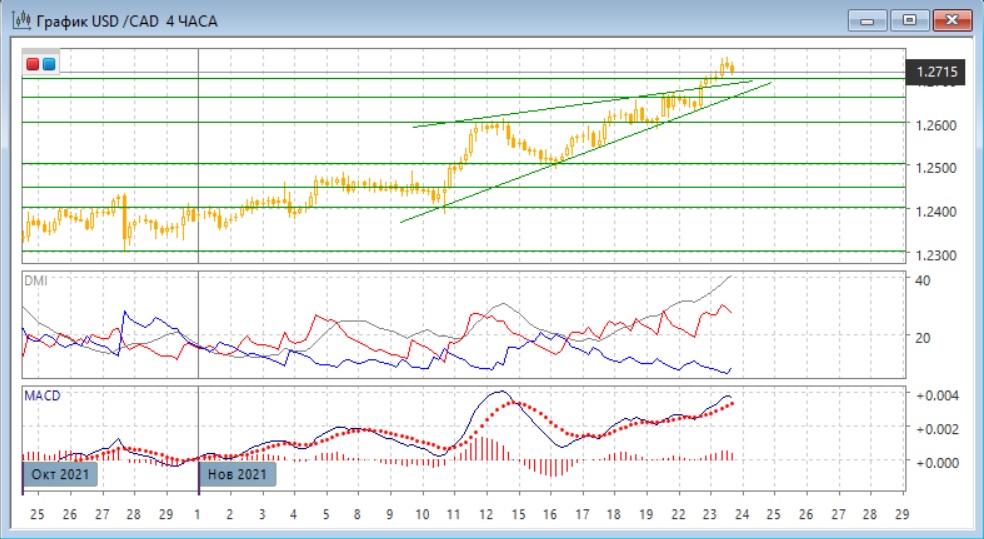Click the 1.2400 price axis label
Screen dimensions: 984x539
pos(936,211)
